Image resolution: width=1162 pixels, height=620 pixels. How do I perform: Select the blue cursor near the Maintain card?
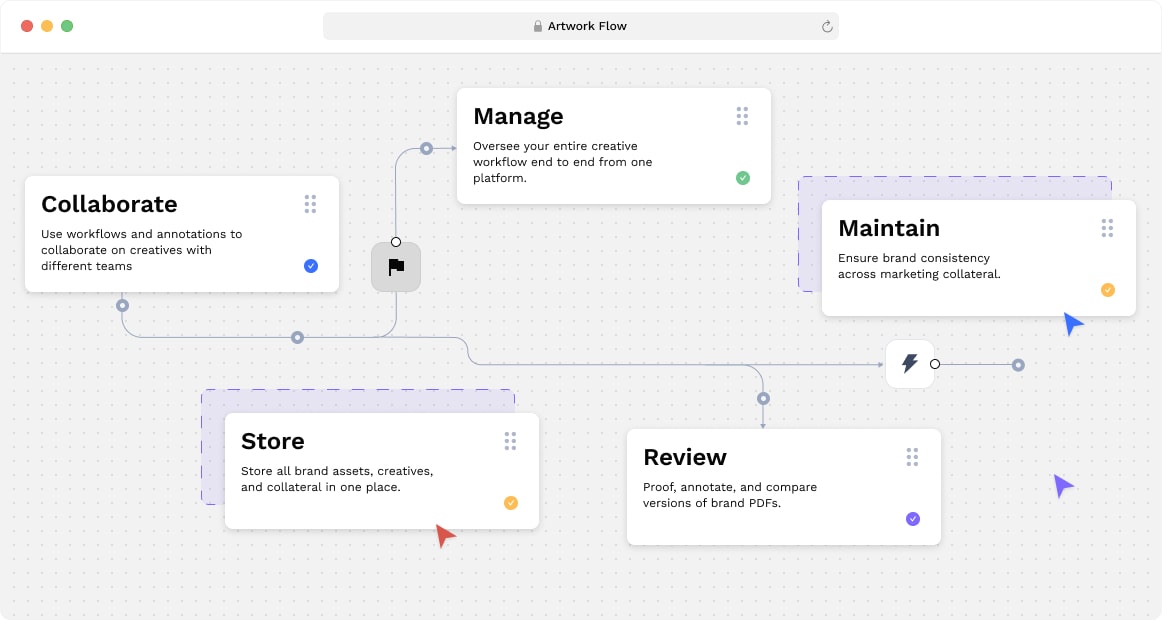pos(1073,323)
